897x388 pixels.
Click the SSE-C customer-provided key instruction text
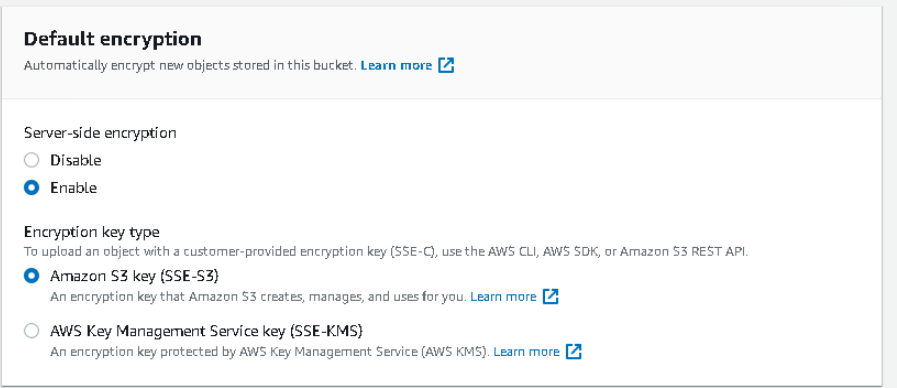click(x=386, y=251)
